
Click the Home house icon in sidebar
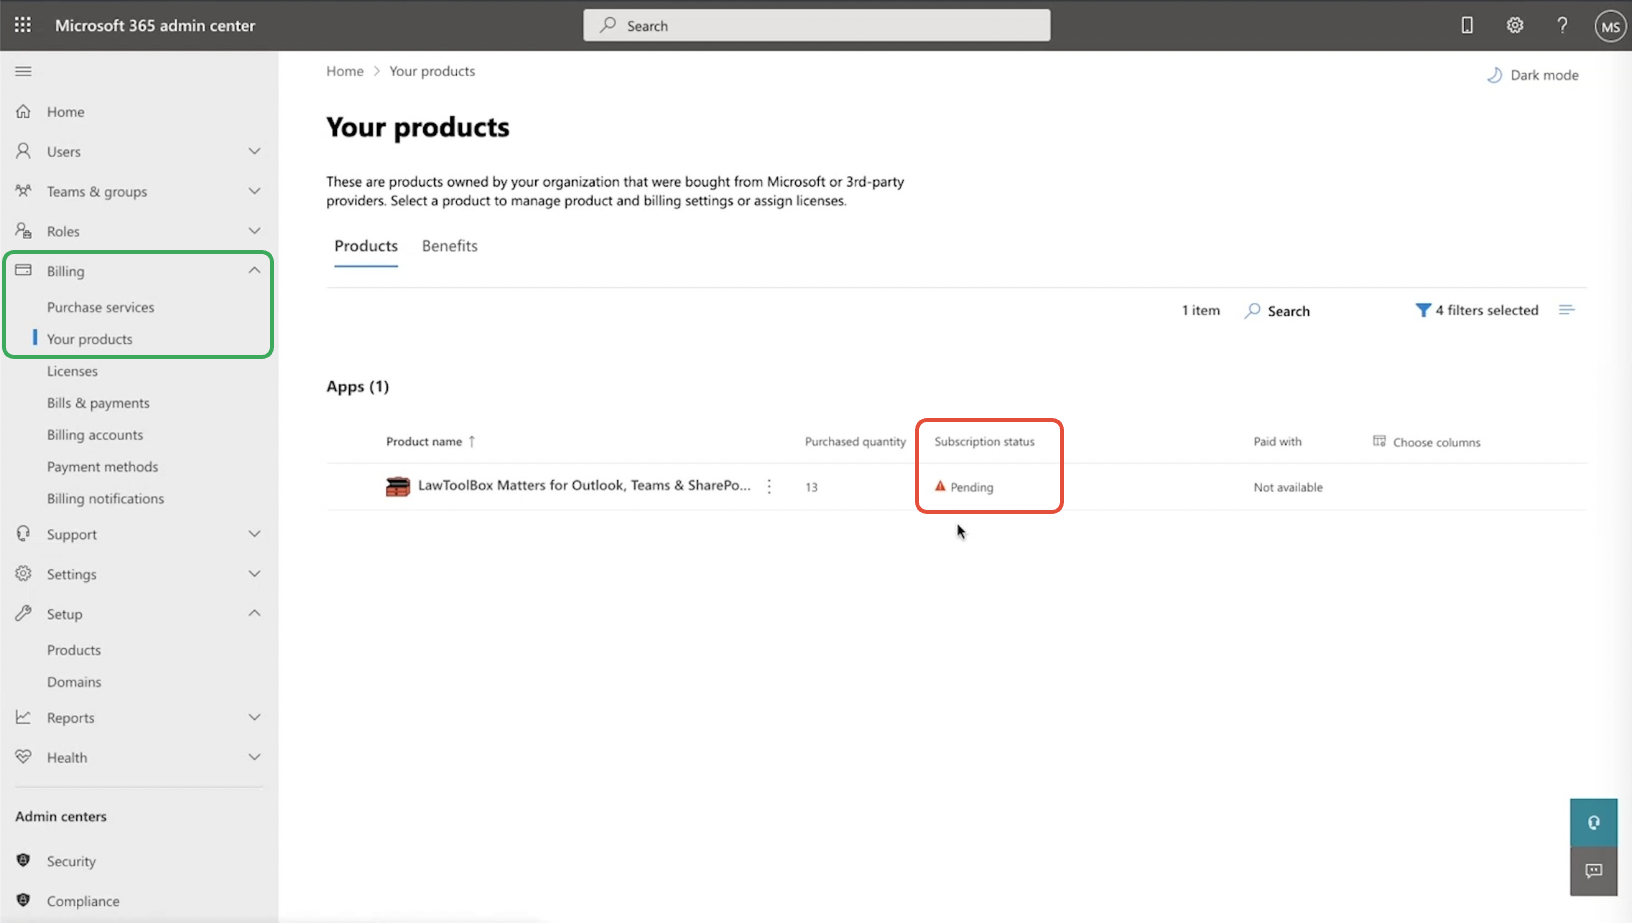tap(23, 111)
